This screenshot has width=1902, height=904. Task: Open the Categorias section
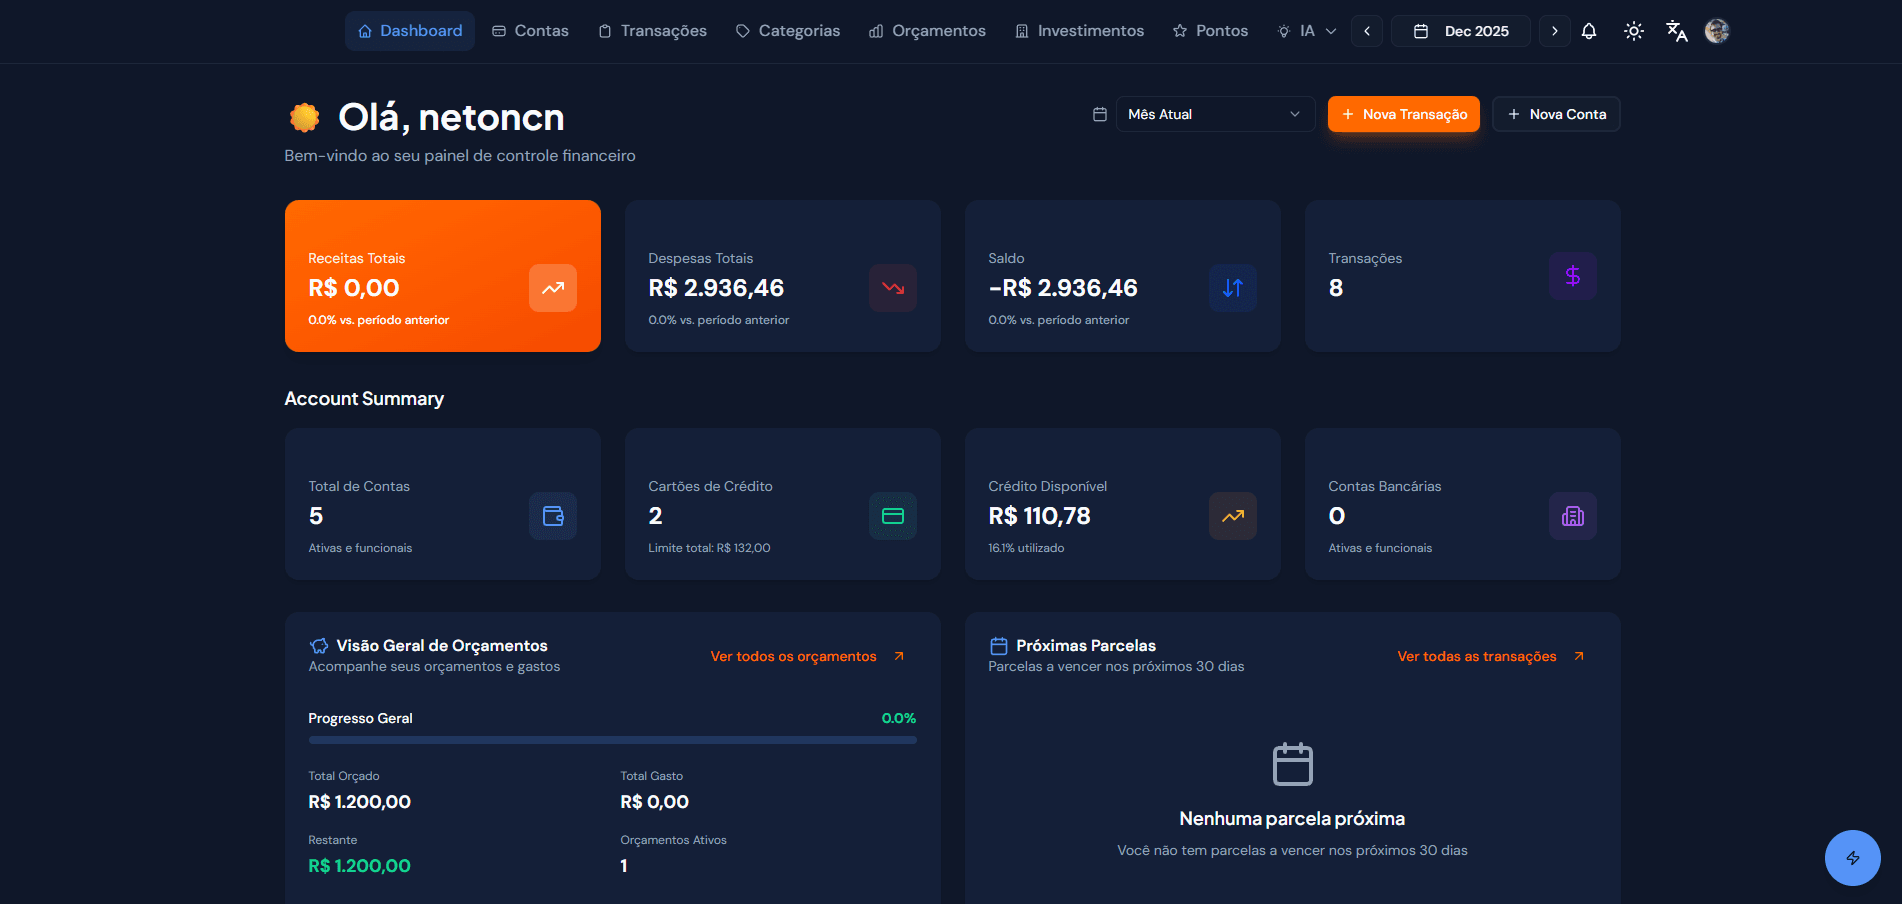click(787, 31)
